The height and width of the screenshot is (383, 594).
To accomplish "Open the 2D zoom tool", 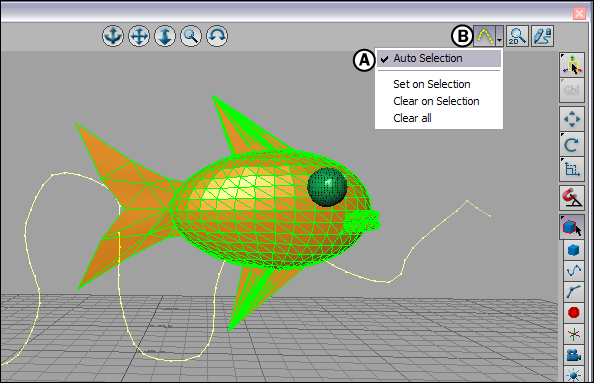I will pos(517,36).
